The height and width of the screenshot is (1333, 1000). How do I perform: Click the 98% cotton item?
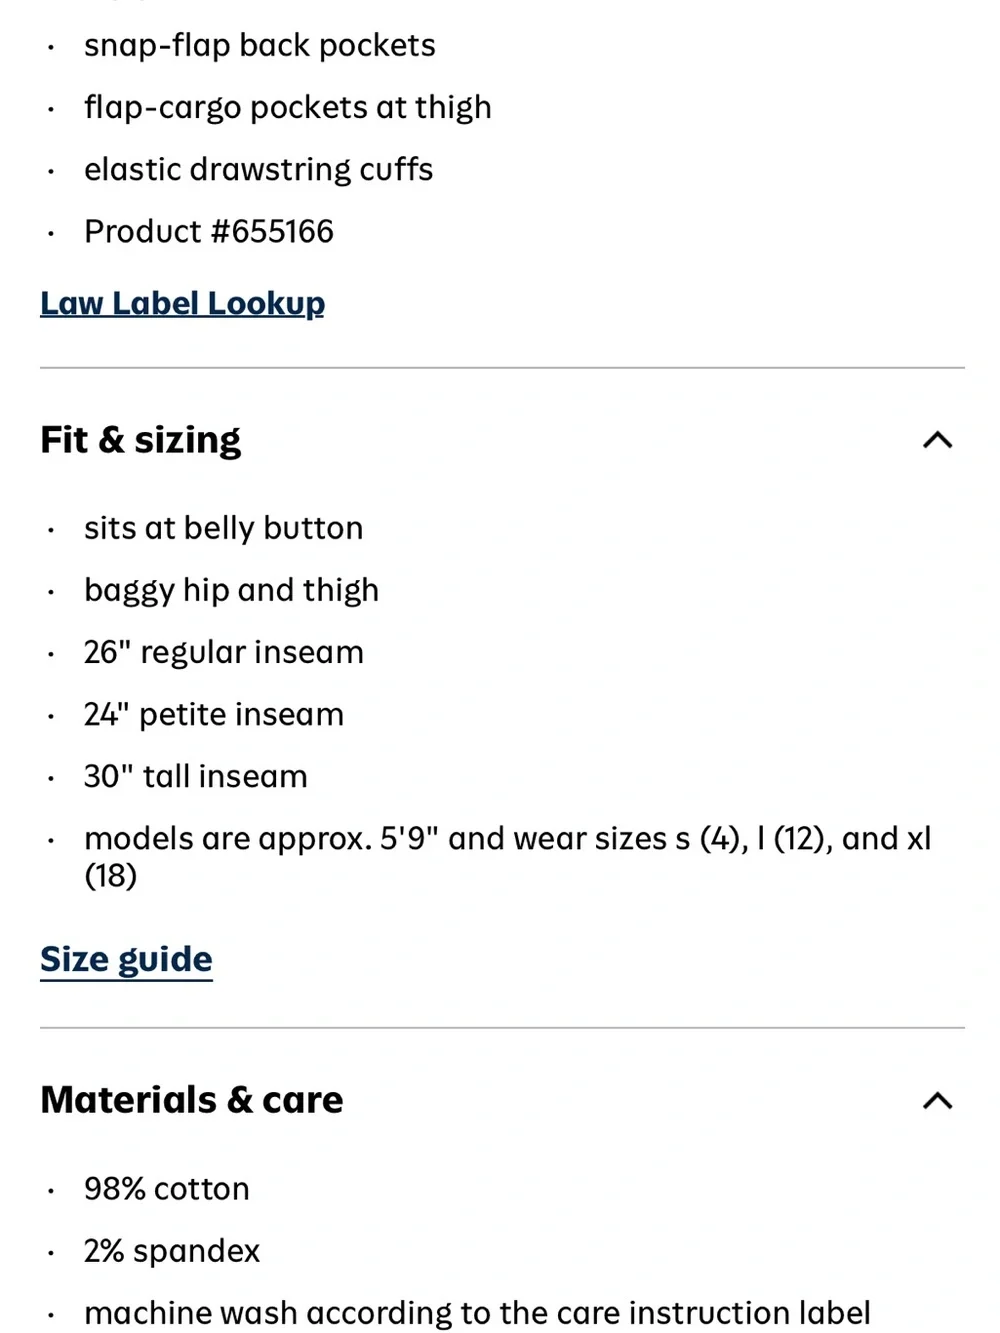167,1188
